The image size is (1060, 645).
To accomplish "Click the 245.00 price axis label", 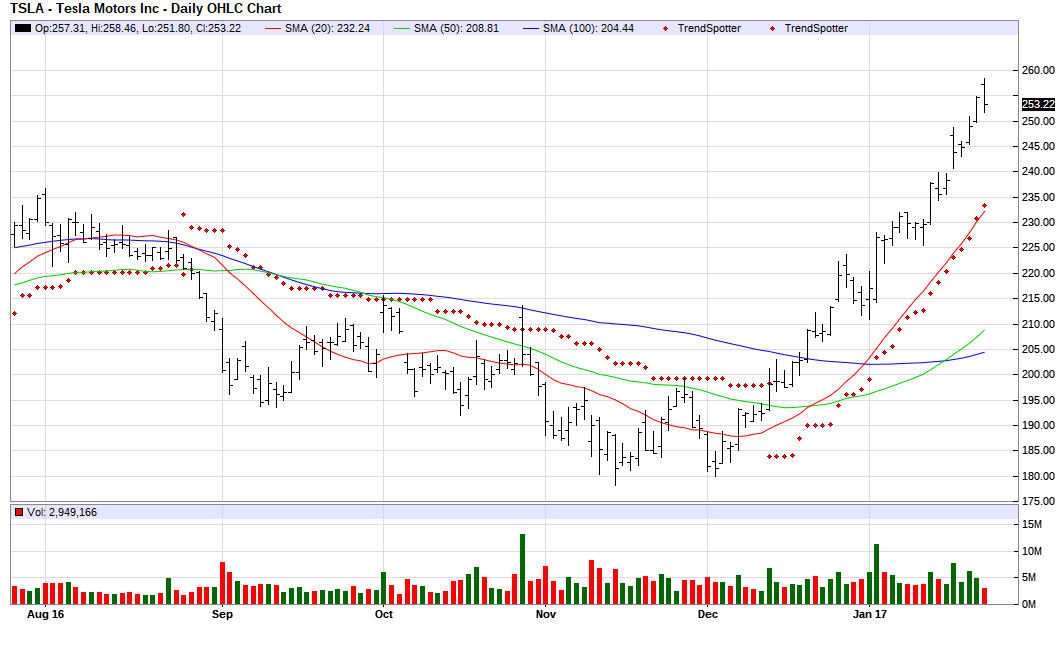I will (x=1038, y=146).
